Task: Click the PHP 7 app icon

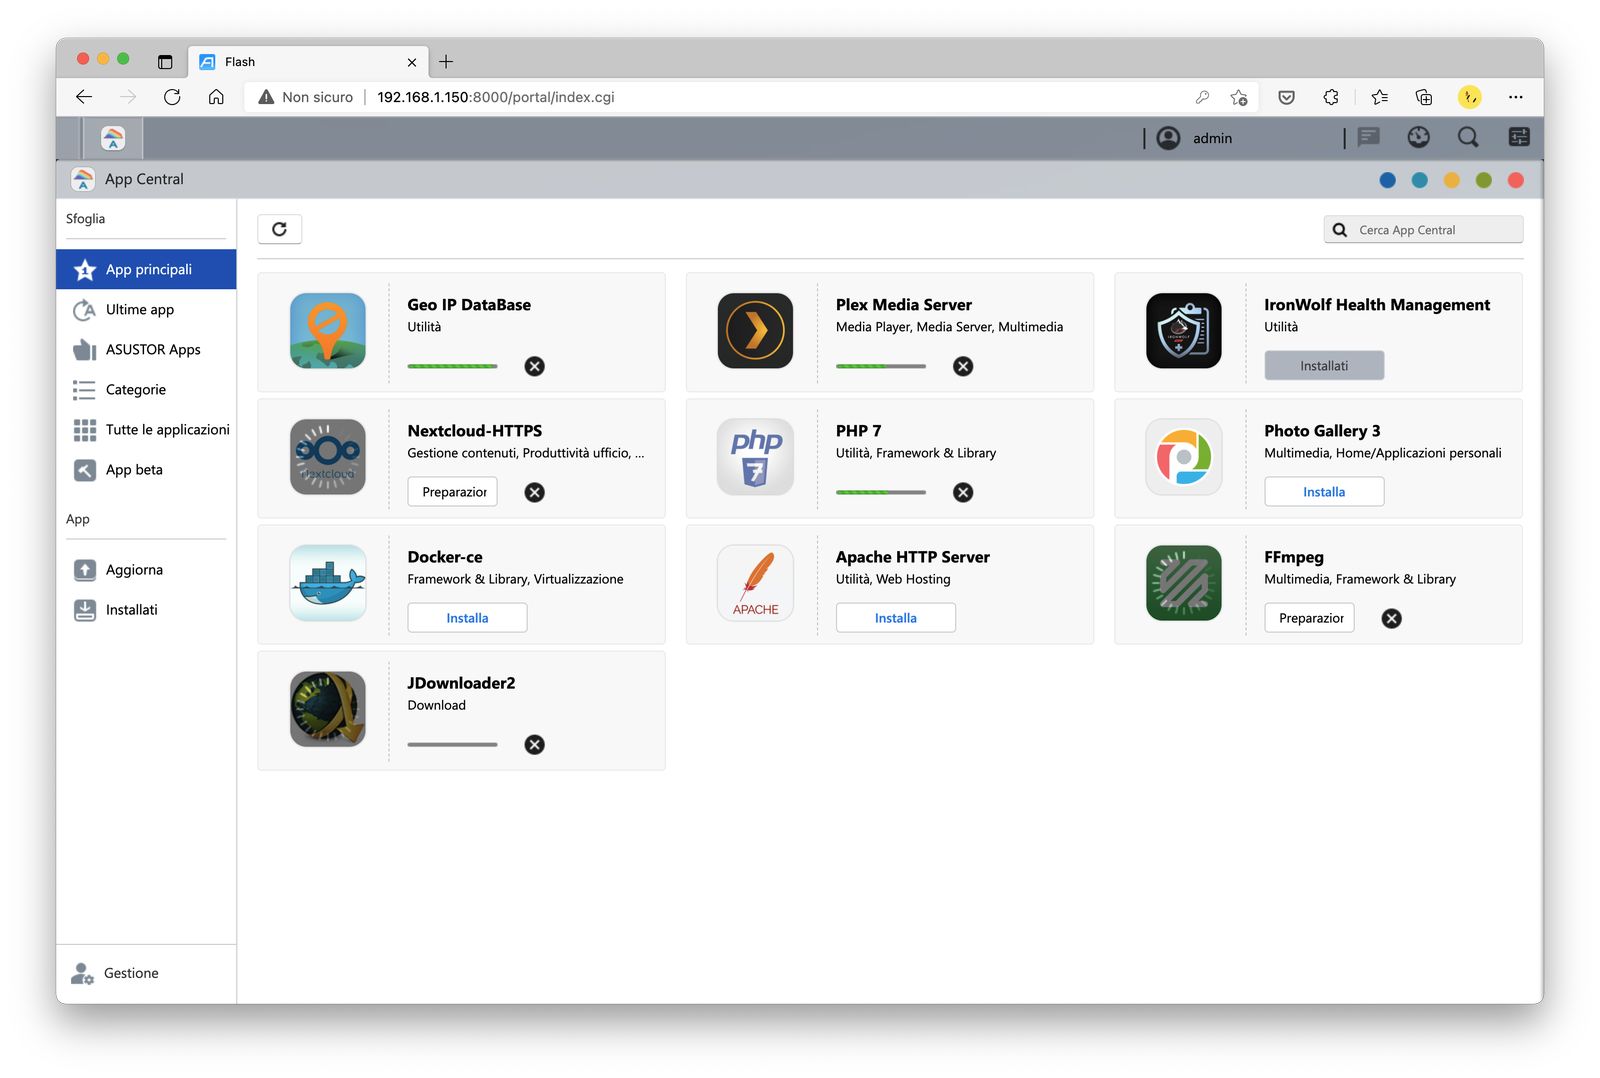Action: 756,457
